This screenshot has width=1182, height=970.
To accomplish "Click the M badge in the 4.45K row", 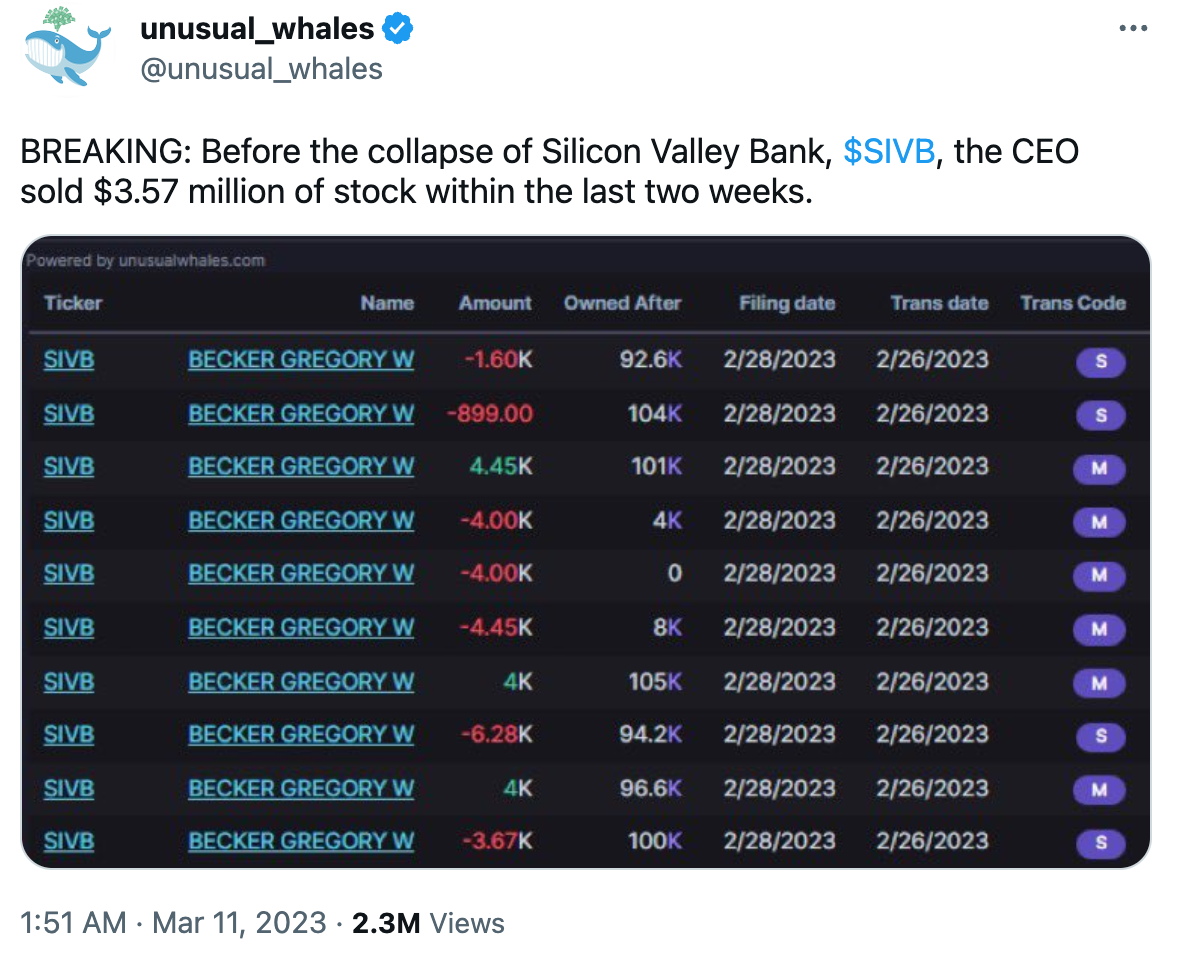I will (1099, 469).
